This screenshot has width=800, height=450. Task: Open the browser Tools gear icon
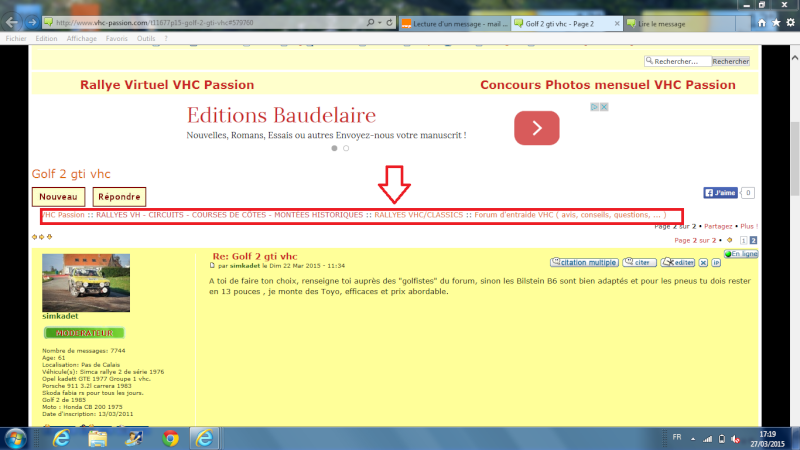790,23
